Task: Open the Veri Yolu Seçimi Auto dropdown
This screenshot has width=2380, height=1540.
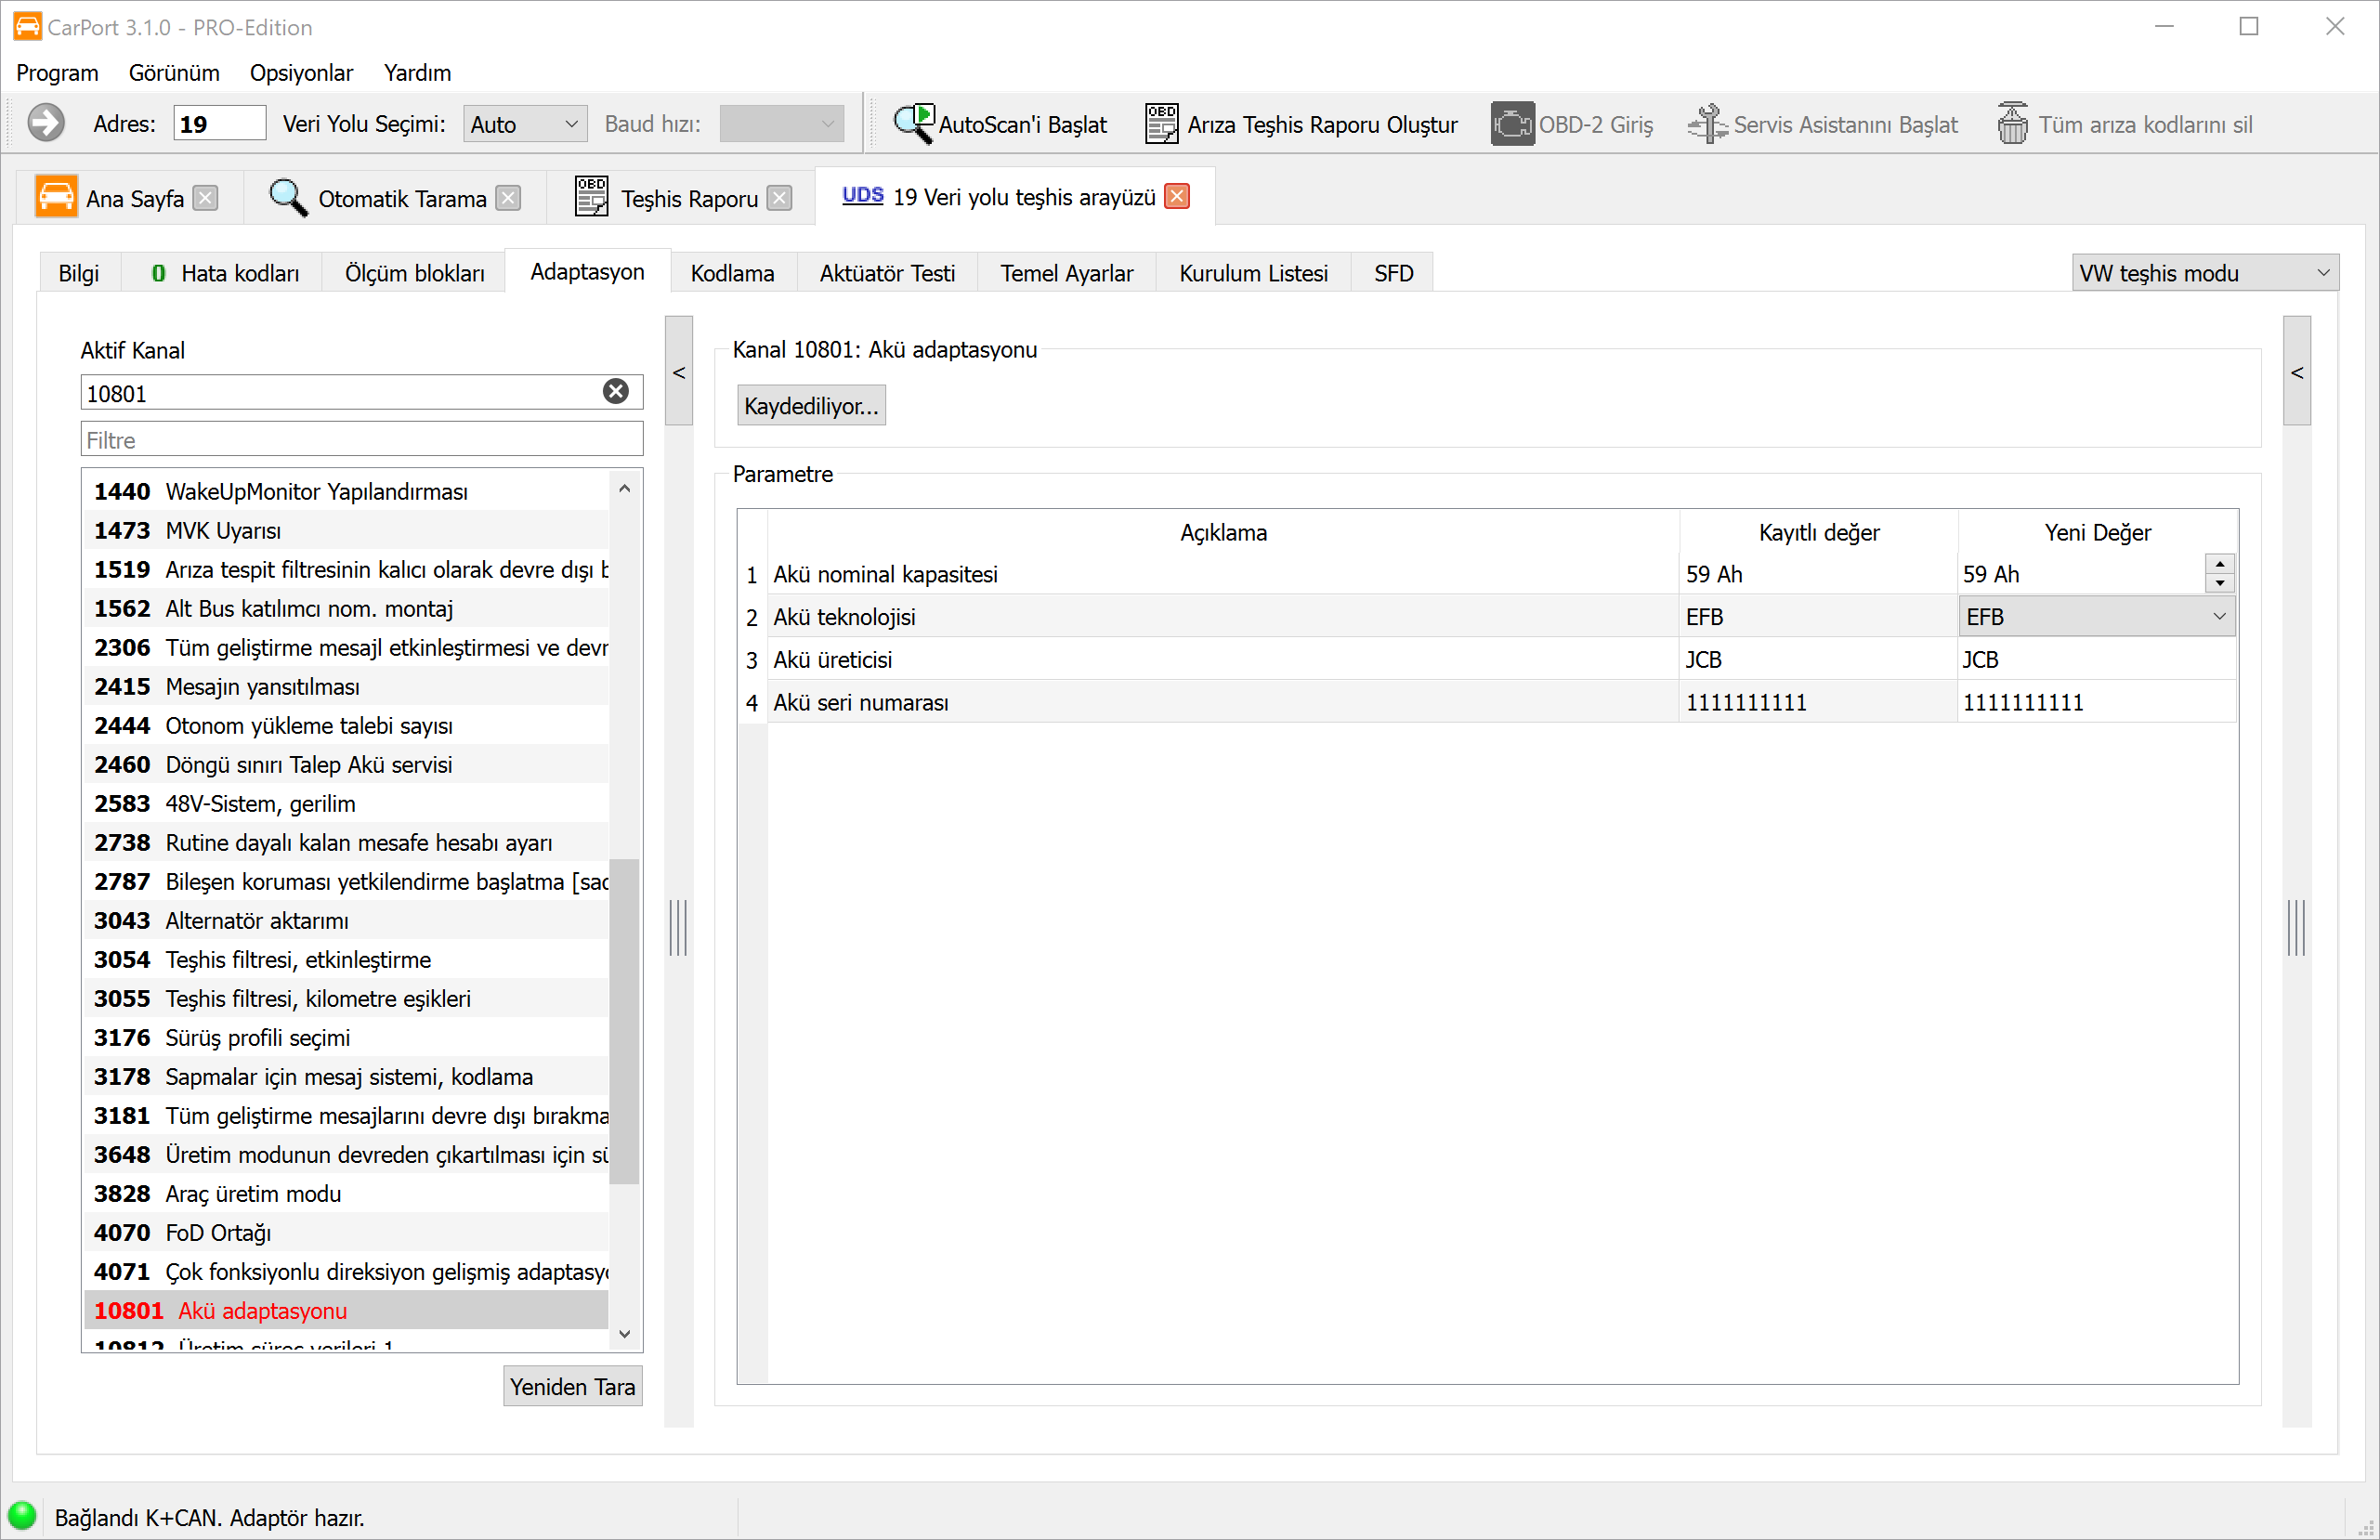Action: click(x=525, y=124)
